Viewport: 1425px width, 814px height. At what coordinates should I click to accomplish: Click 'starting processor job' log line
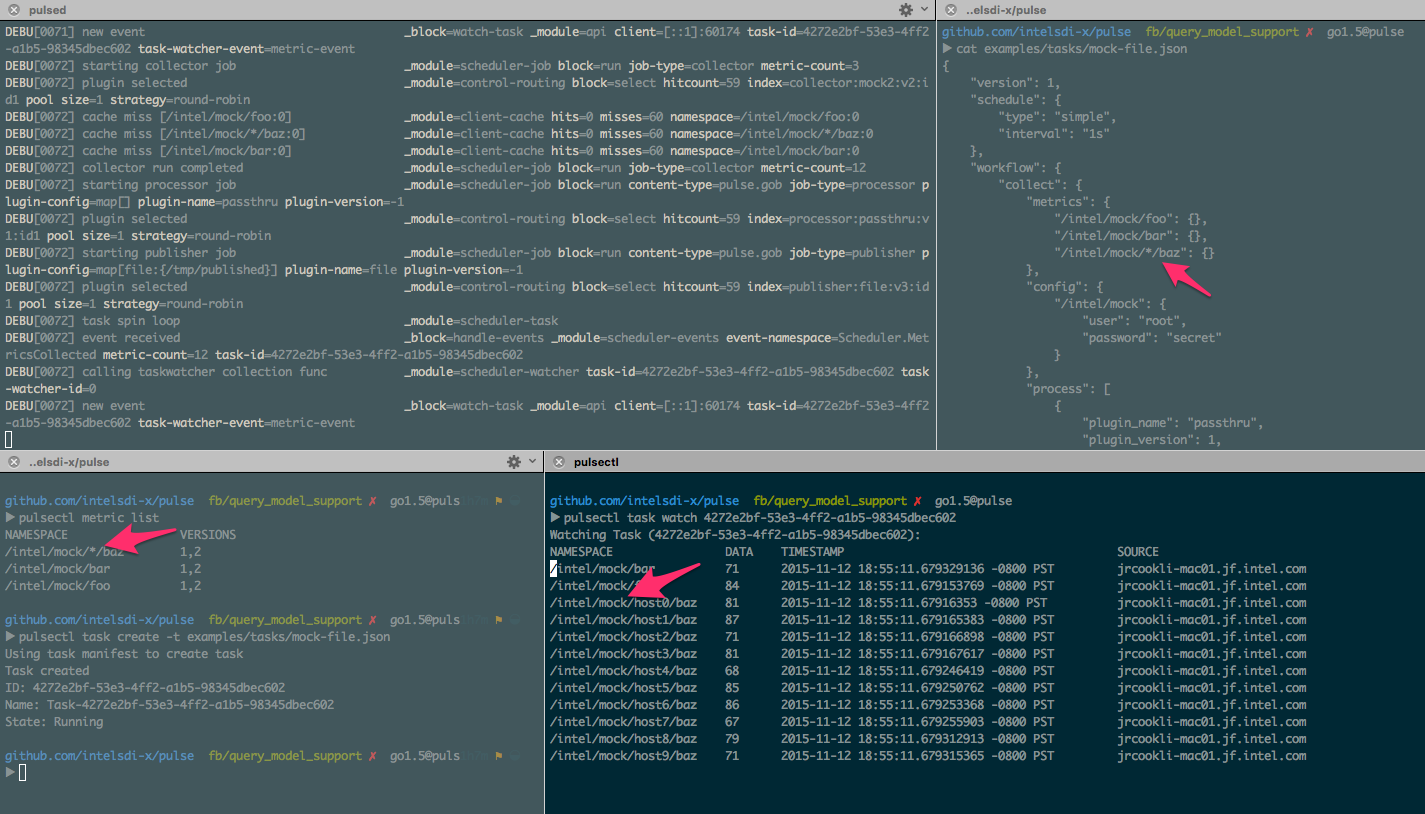(467, 193)
